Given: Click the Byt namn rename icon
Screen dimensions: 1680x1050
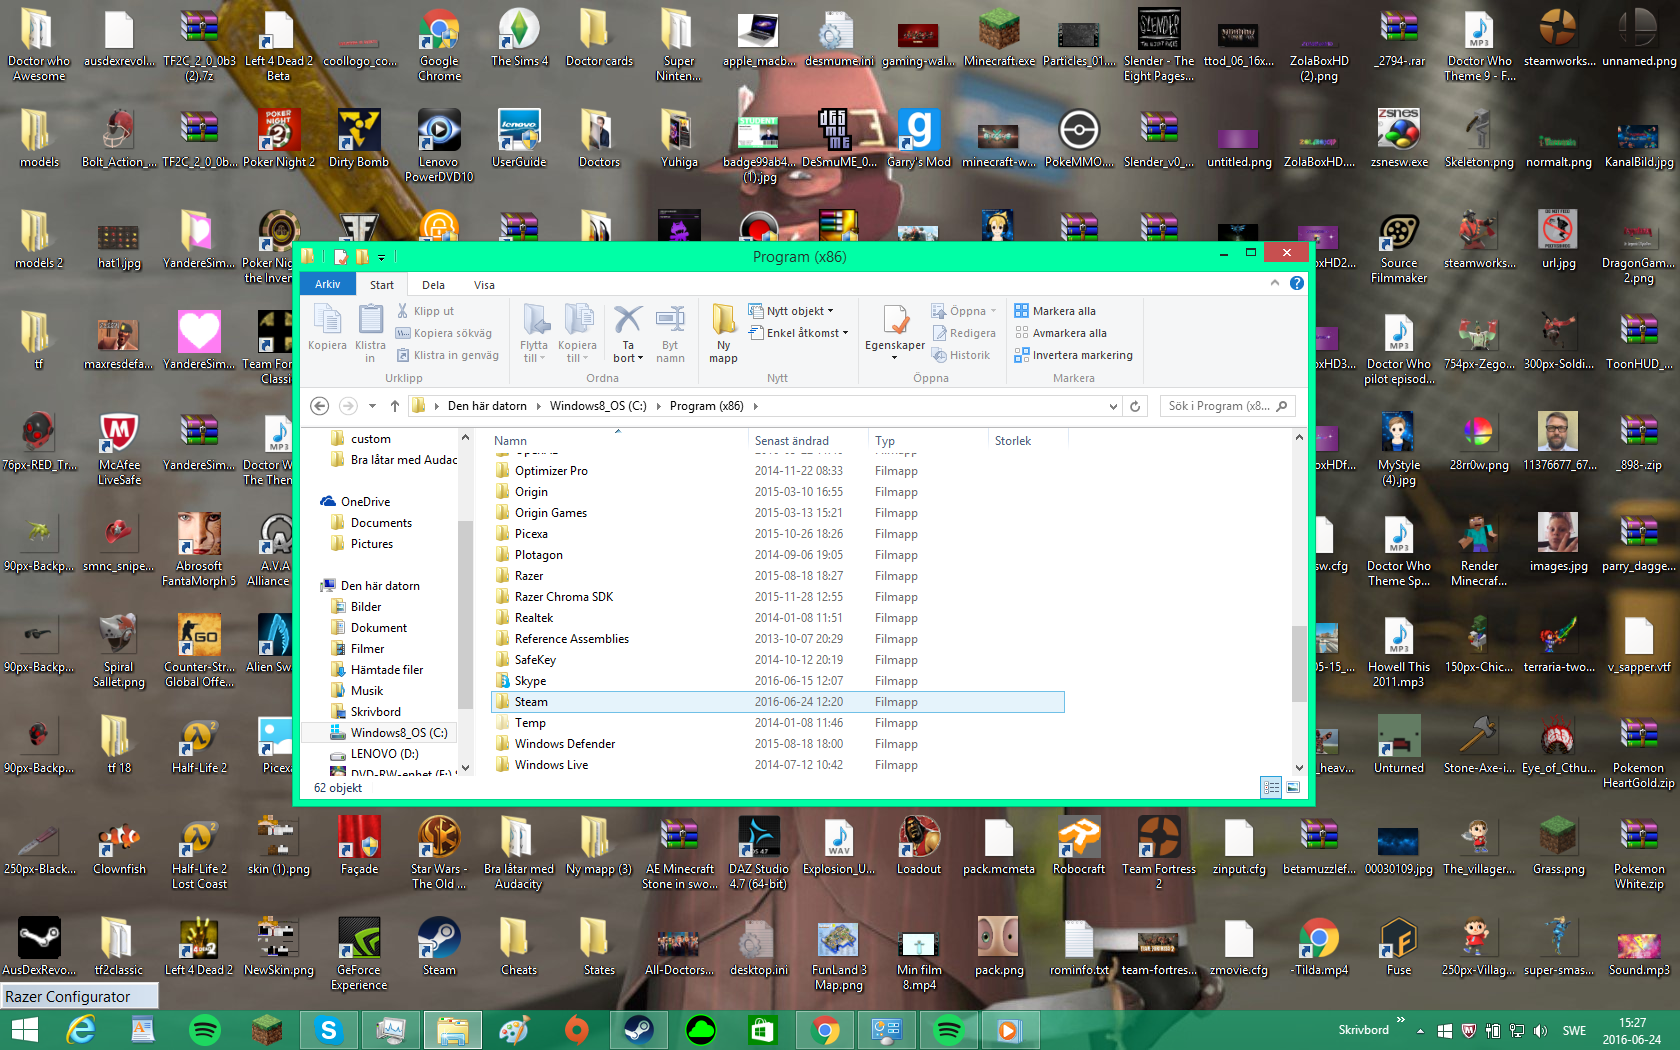Looking at the screenshot, I should (x=670, y=333).
